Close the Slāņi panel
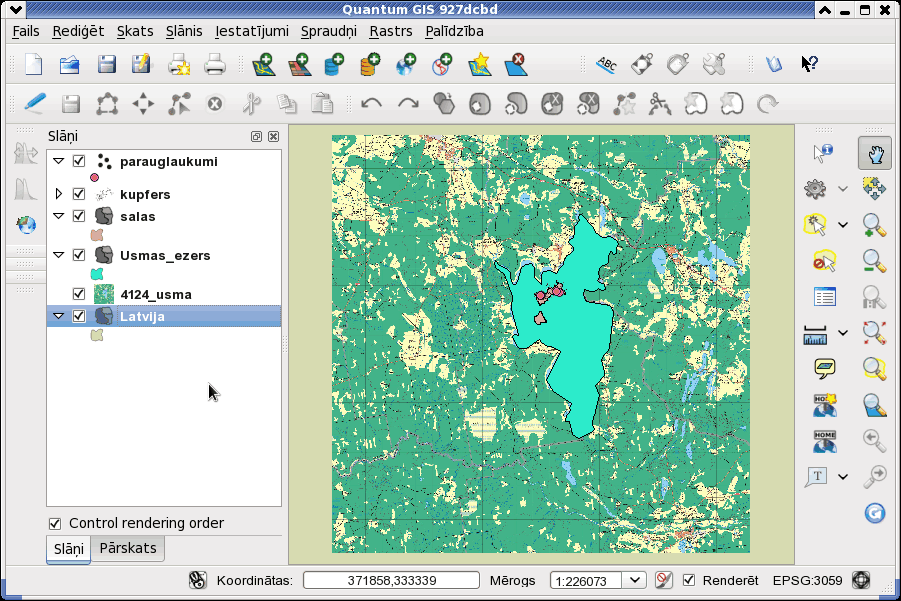This screenshot has height=601, width=901. tap(274, 136)
